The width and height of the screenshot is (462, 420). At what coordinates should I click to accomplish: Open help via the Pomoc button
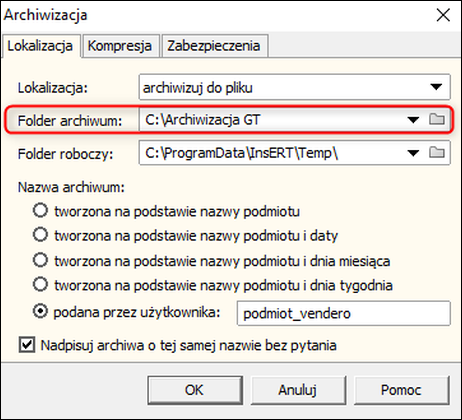401,390
